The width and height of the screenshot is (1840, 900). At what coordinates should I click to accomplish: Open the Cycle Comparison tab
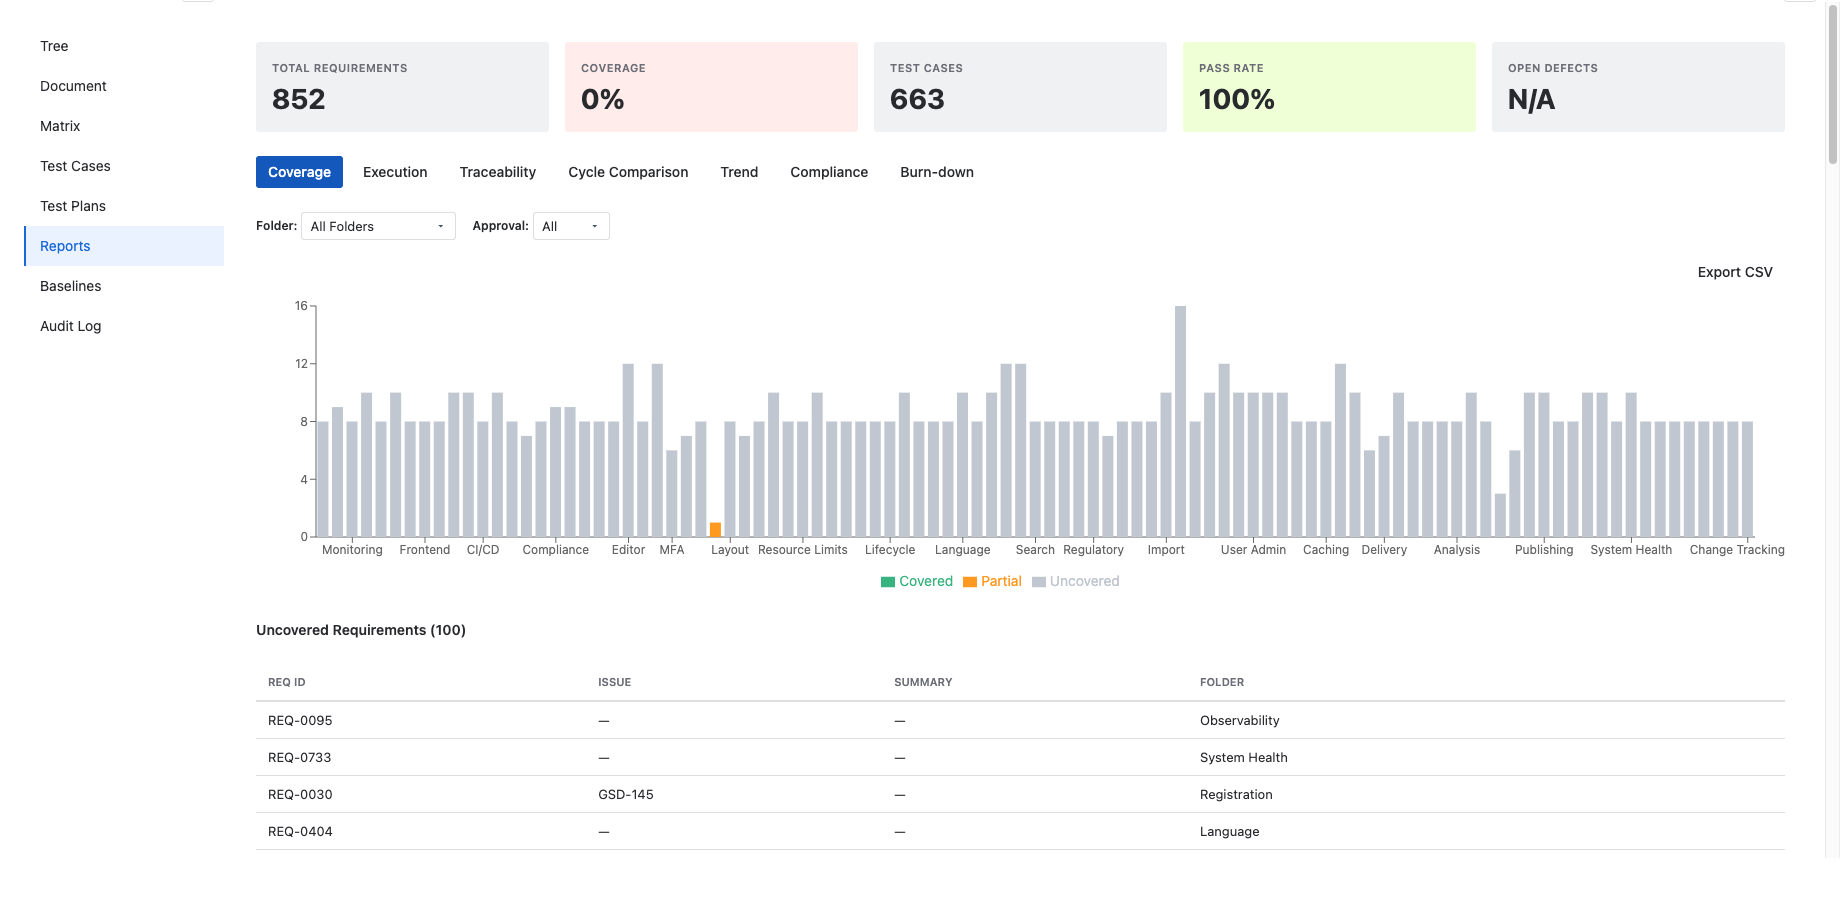[627, 172]
